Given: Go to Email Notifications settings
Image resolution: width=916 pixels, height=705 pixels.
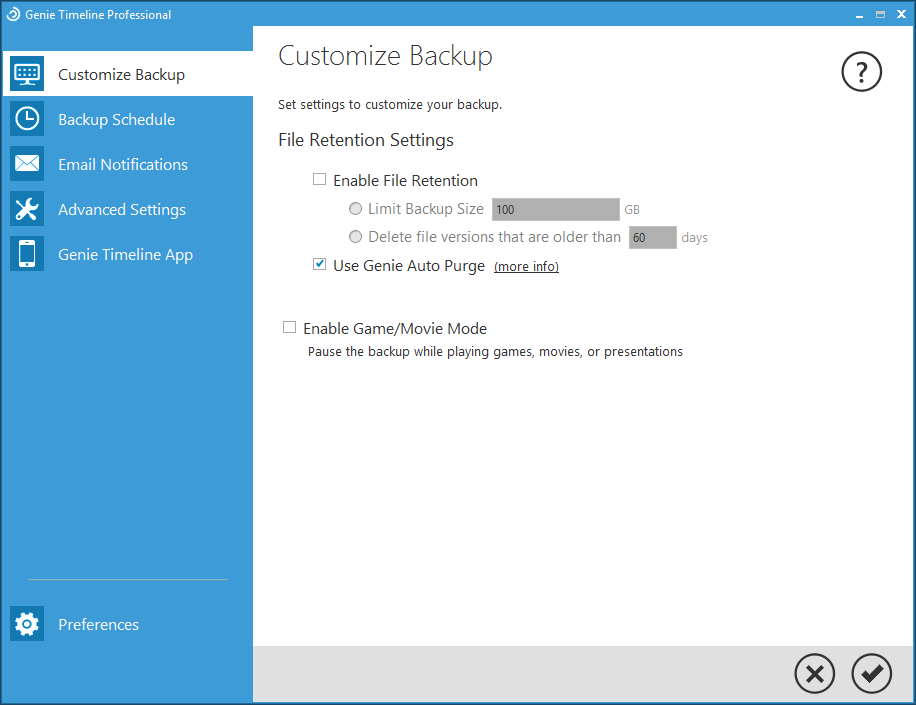Looking at the screenshot, I should 122,165.
